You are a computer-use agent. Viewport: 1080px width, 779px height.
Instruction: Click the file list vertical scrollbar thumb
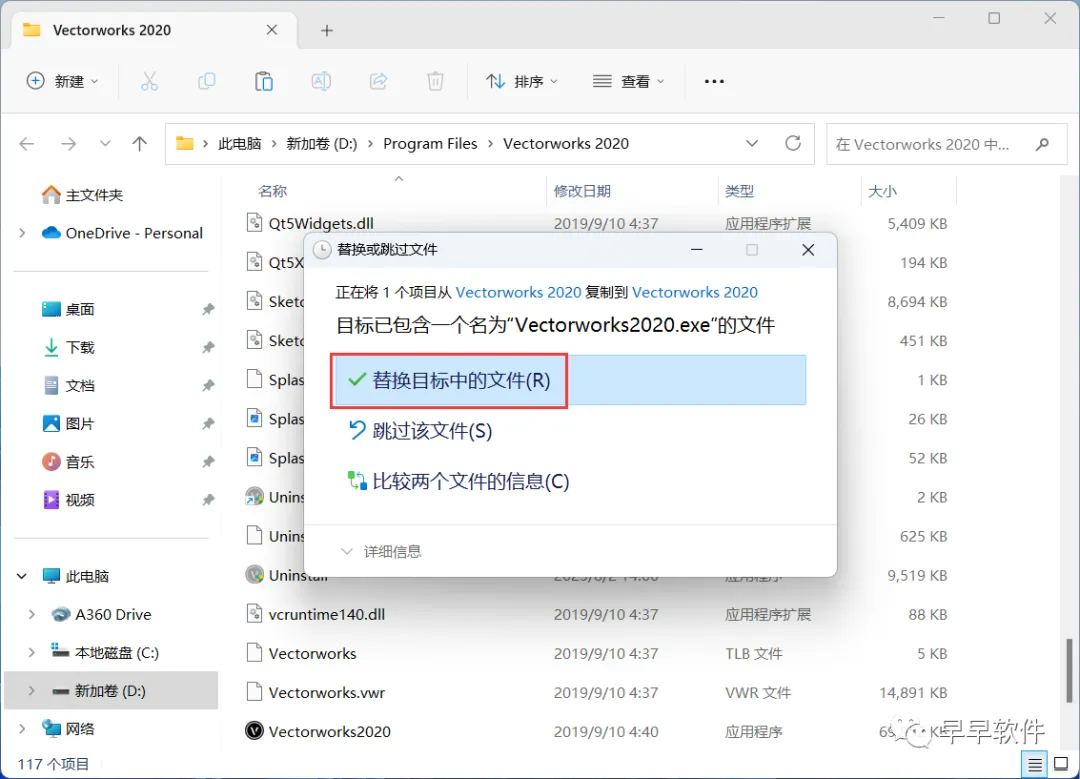coord(1069,671)
